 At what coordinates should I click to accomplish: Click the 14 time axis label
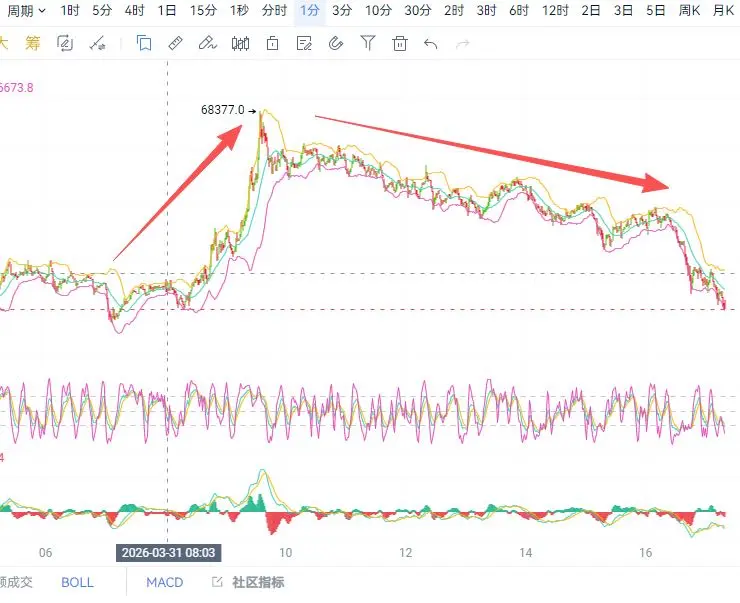[526, 553]
